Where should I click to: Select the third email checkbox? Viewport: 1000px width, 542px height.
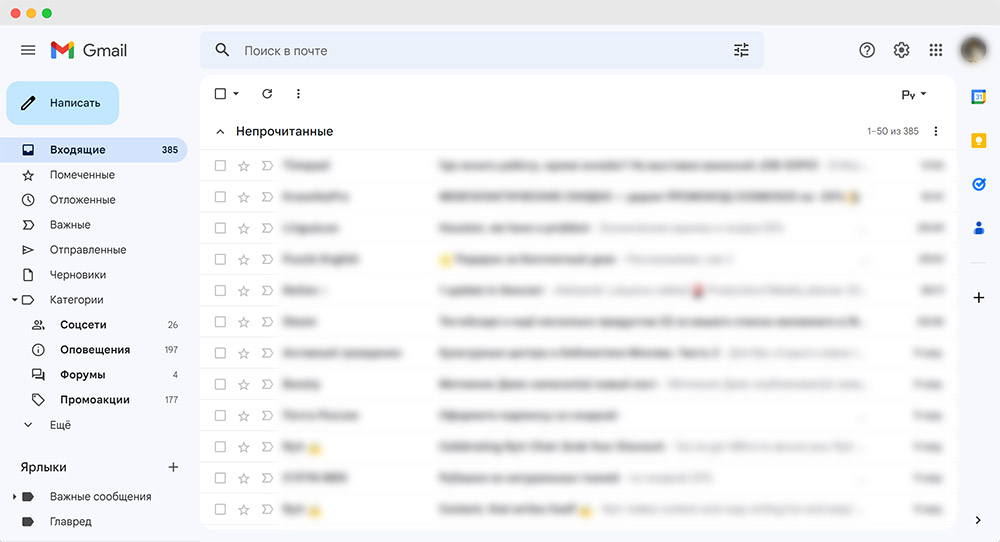coord(220,228)
